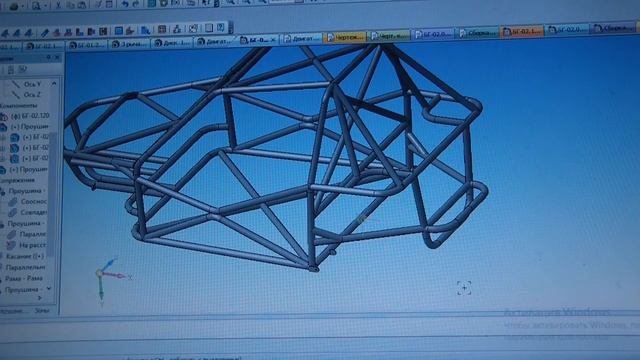Switch to the green 'Черт' document tab

[x=389, y=36]
